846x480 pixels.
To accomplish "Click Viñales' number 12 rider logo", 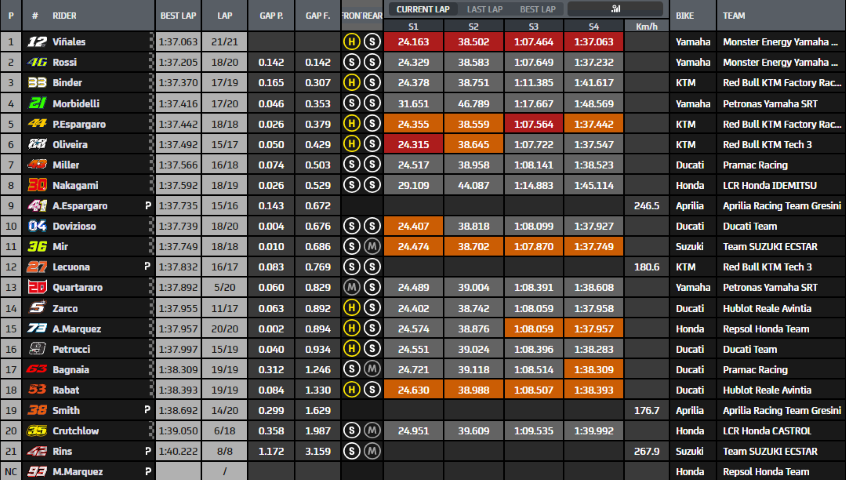I will point(37,42).
